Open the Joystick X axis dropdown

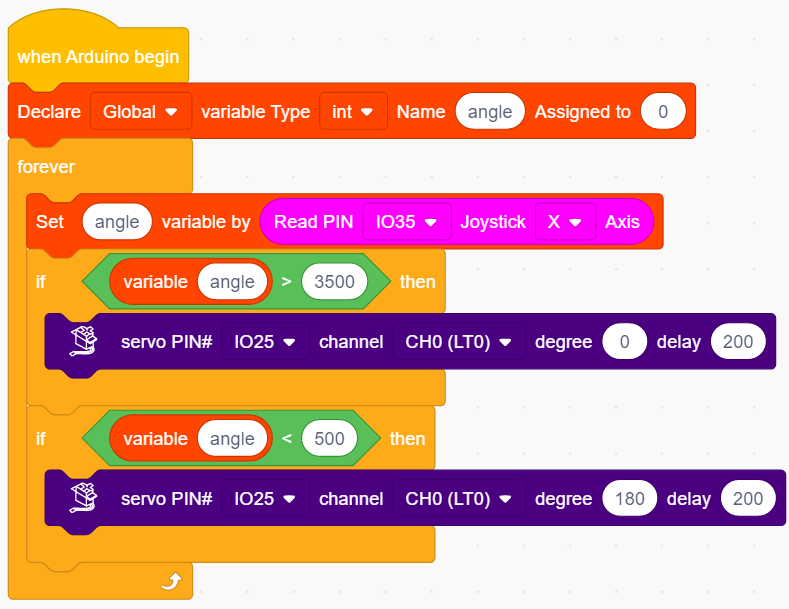point(566,222)
